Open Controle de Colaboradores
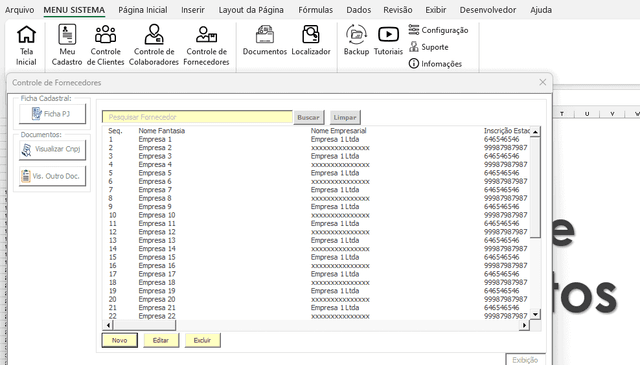 (x=154, y=45)
